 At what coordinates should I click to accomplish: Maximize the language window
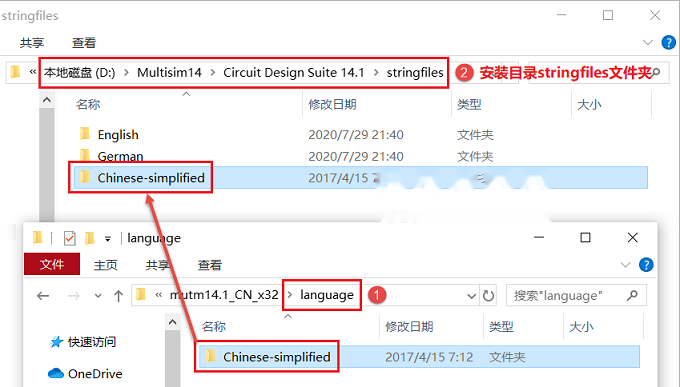click(585, 237)
